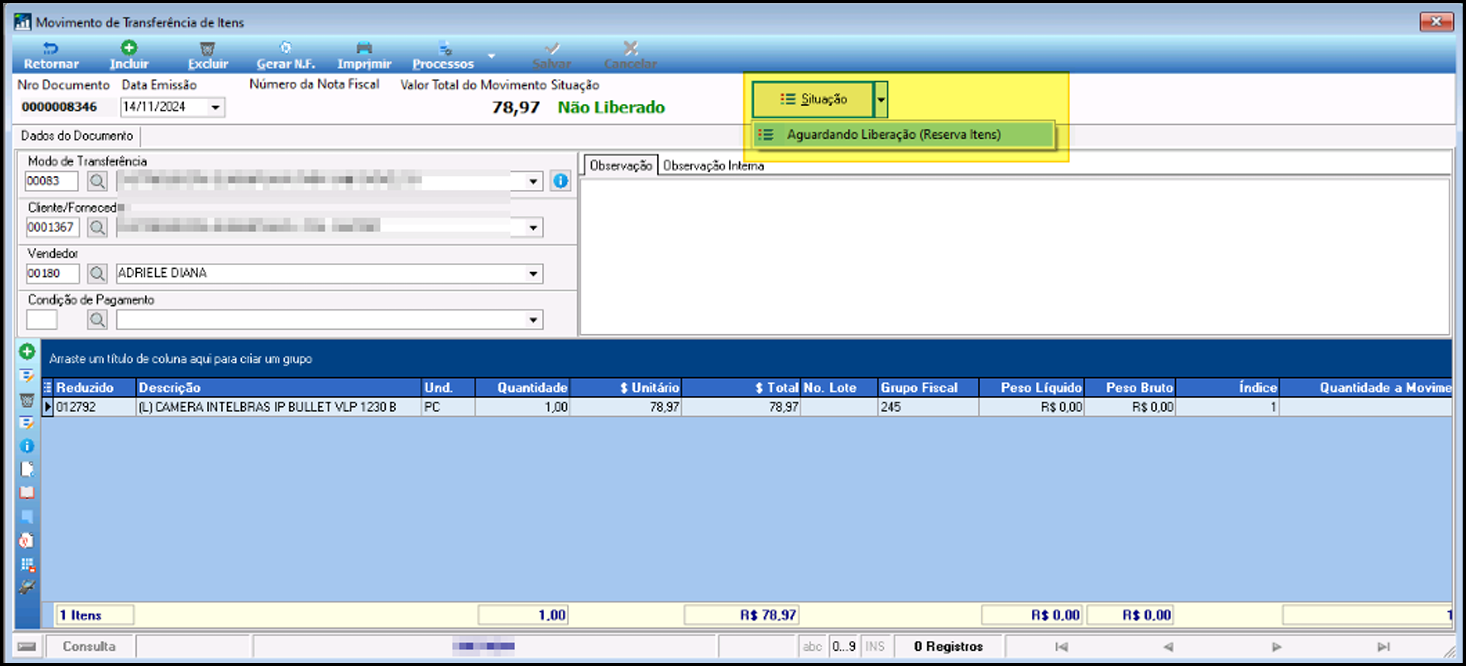Image resolution: width=1466 pixels, height=666 pixels.
Task: Open the Cliente/Fornecedor search magnifier
Action: tap(97, 227)
